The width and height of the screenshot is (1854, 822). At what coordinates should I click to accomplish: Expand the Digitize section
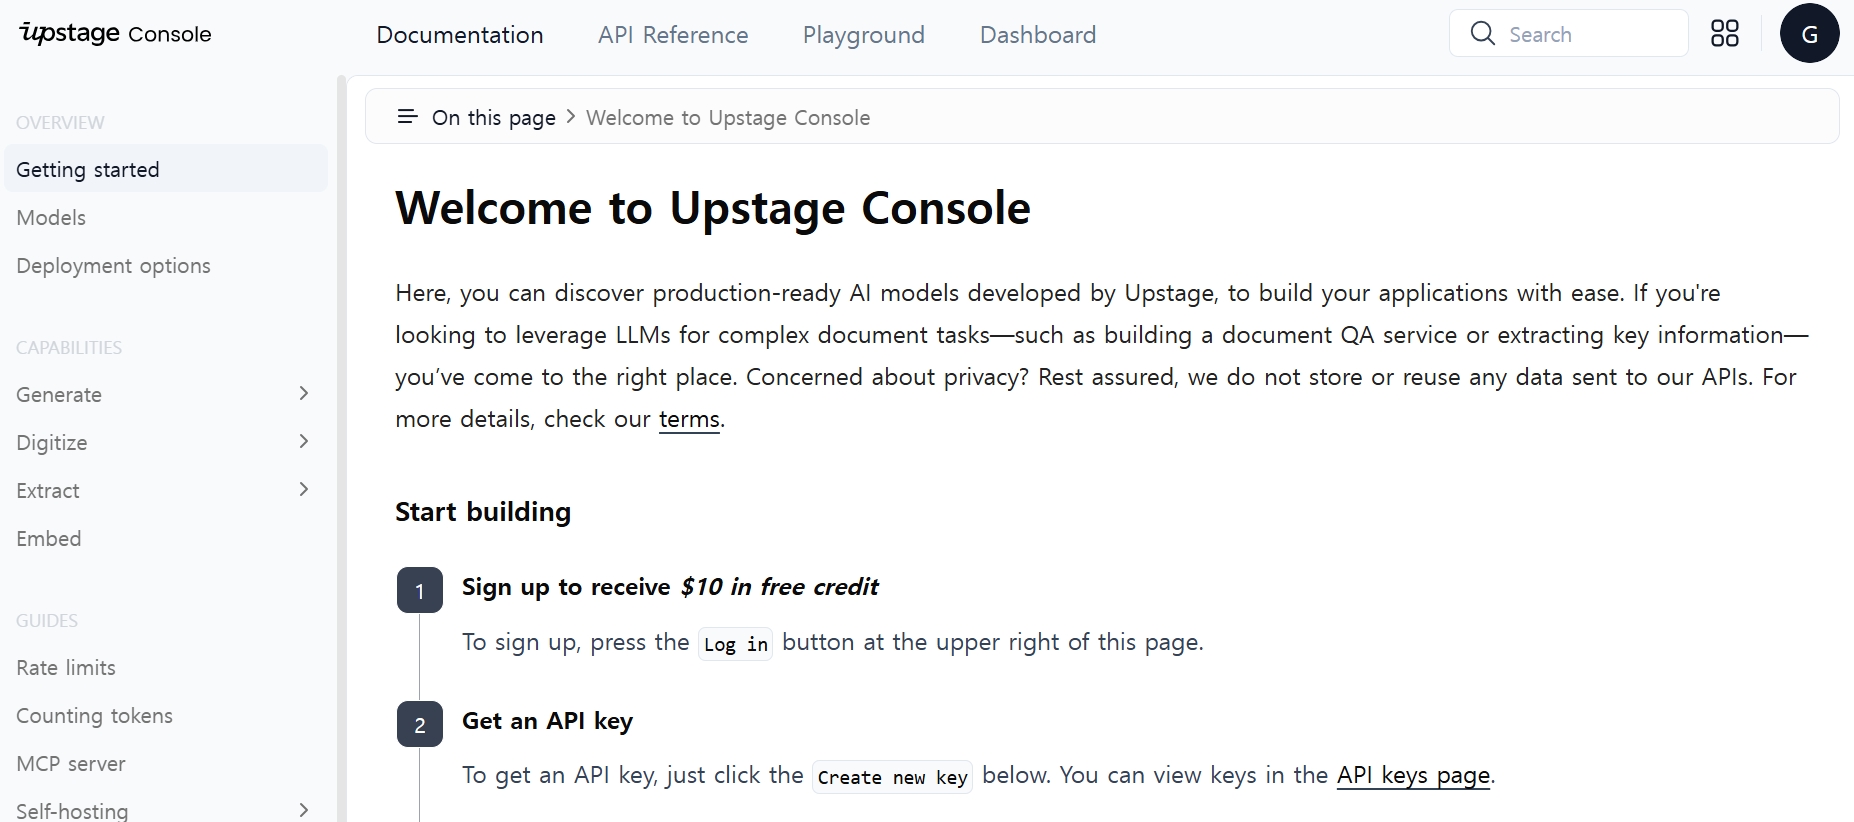[304, 442]
